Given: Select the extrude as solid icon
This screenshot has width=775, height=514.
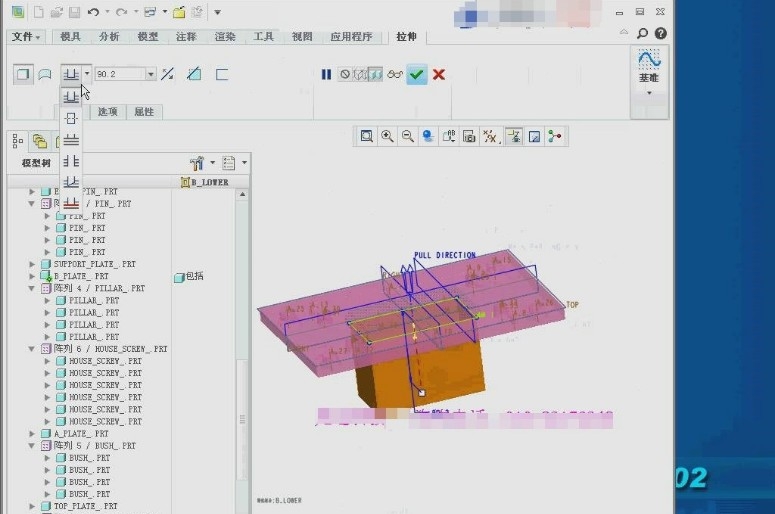Looking at the screenshot, I should (23, 75).
